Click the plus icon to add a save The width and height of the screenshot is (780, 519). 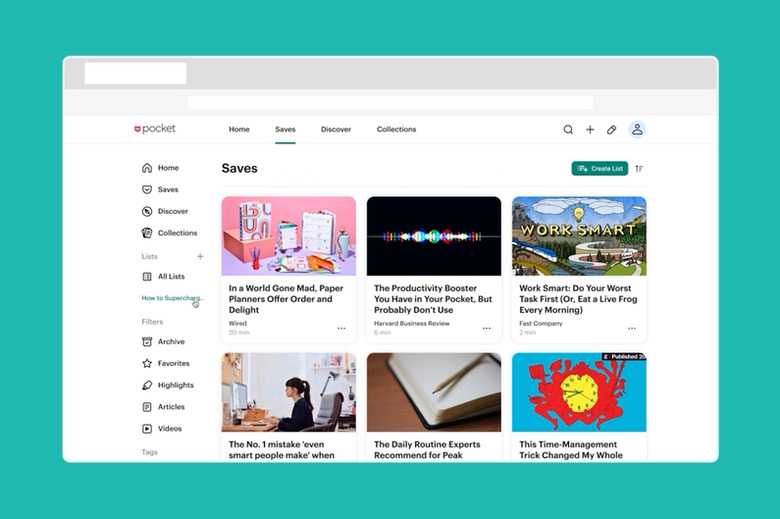pyautogui.click(x=590, y=129)
